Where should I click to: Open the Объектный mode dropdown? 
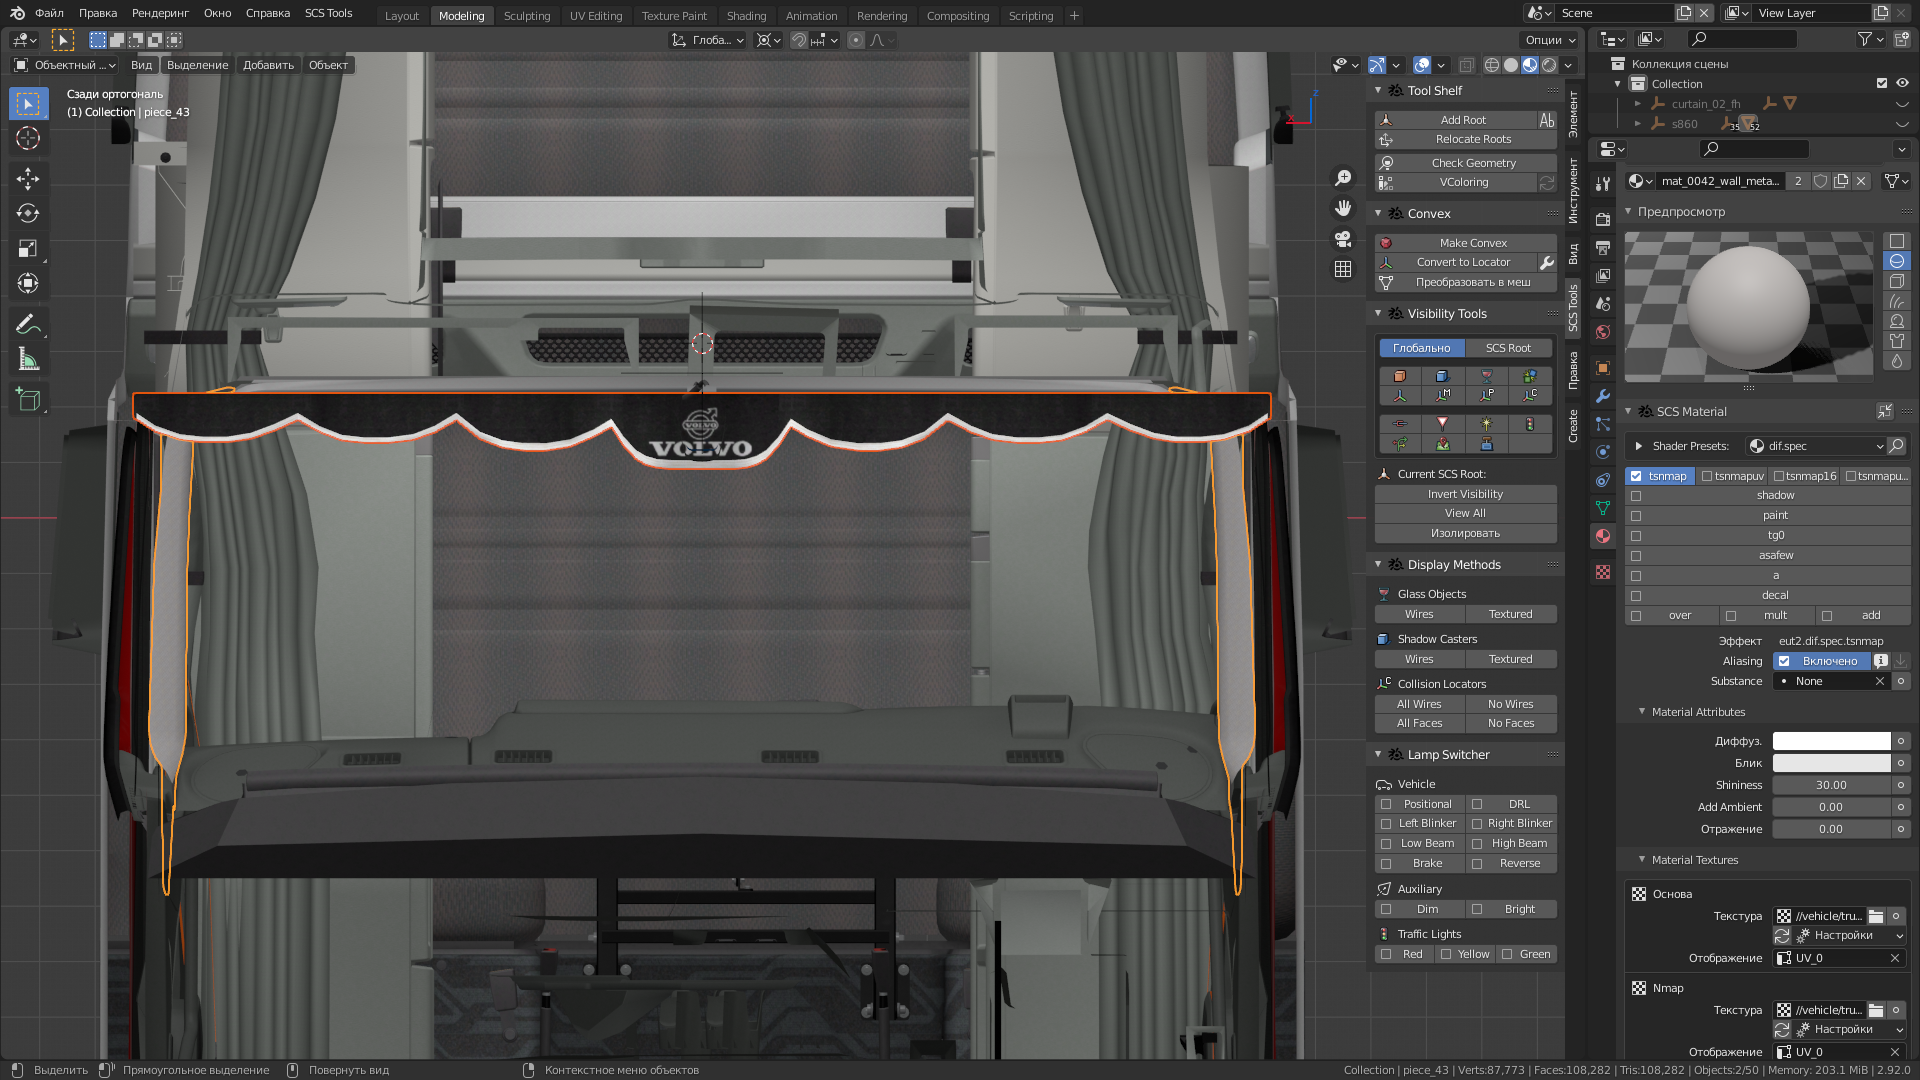[64, 65]
